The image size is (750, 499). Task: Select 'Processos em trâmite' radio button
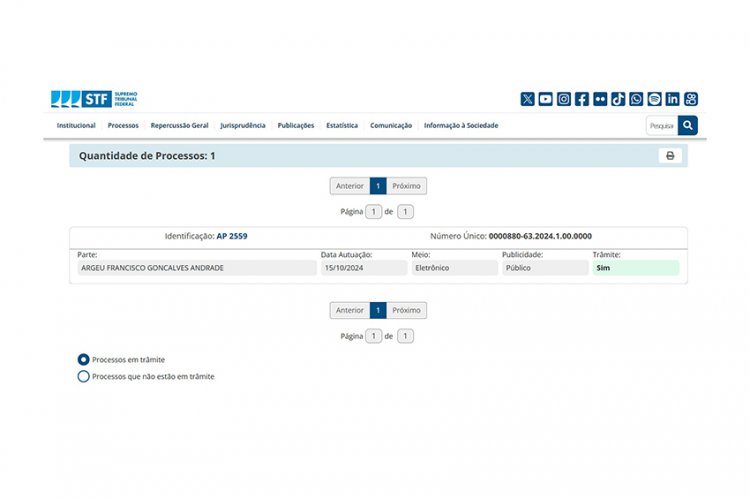pyautogui.click(x=84, y=359)
